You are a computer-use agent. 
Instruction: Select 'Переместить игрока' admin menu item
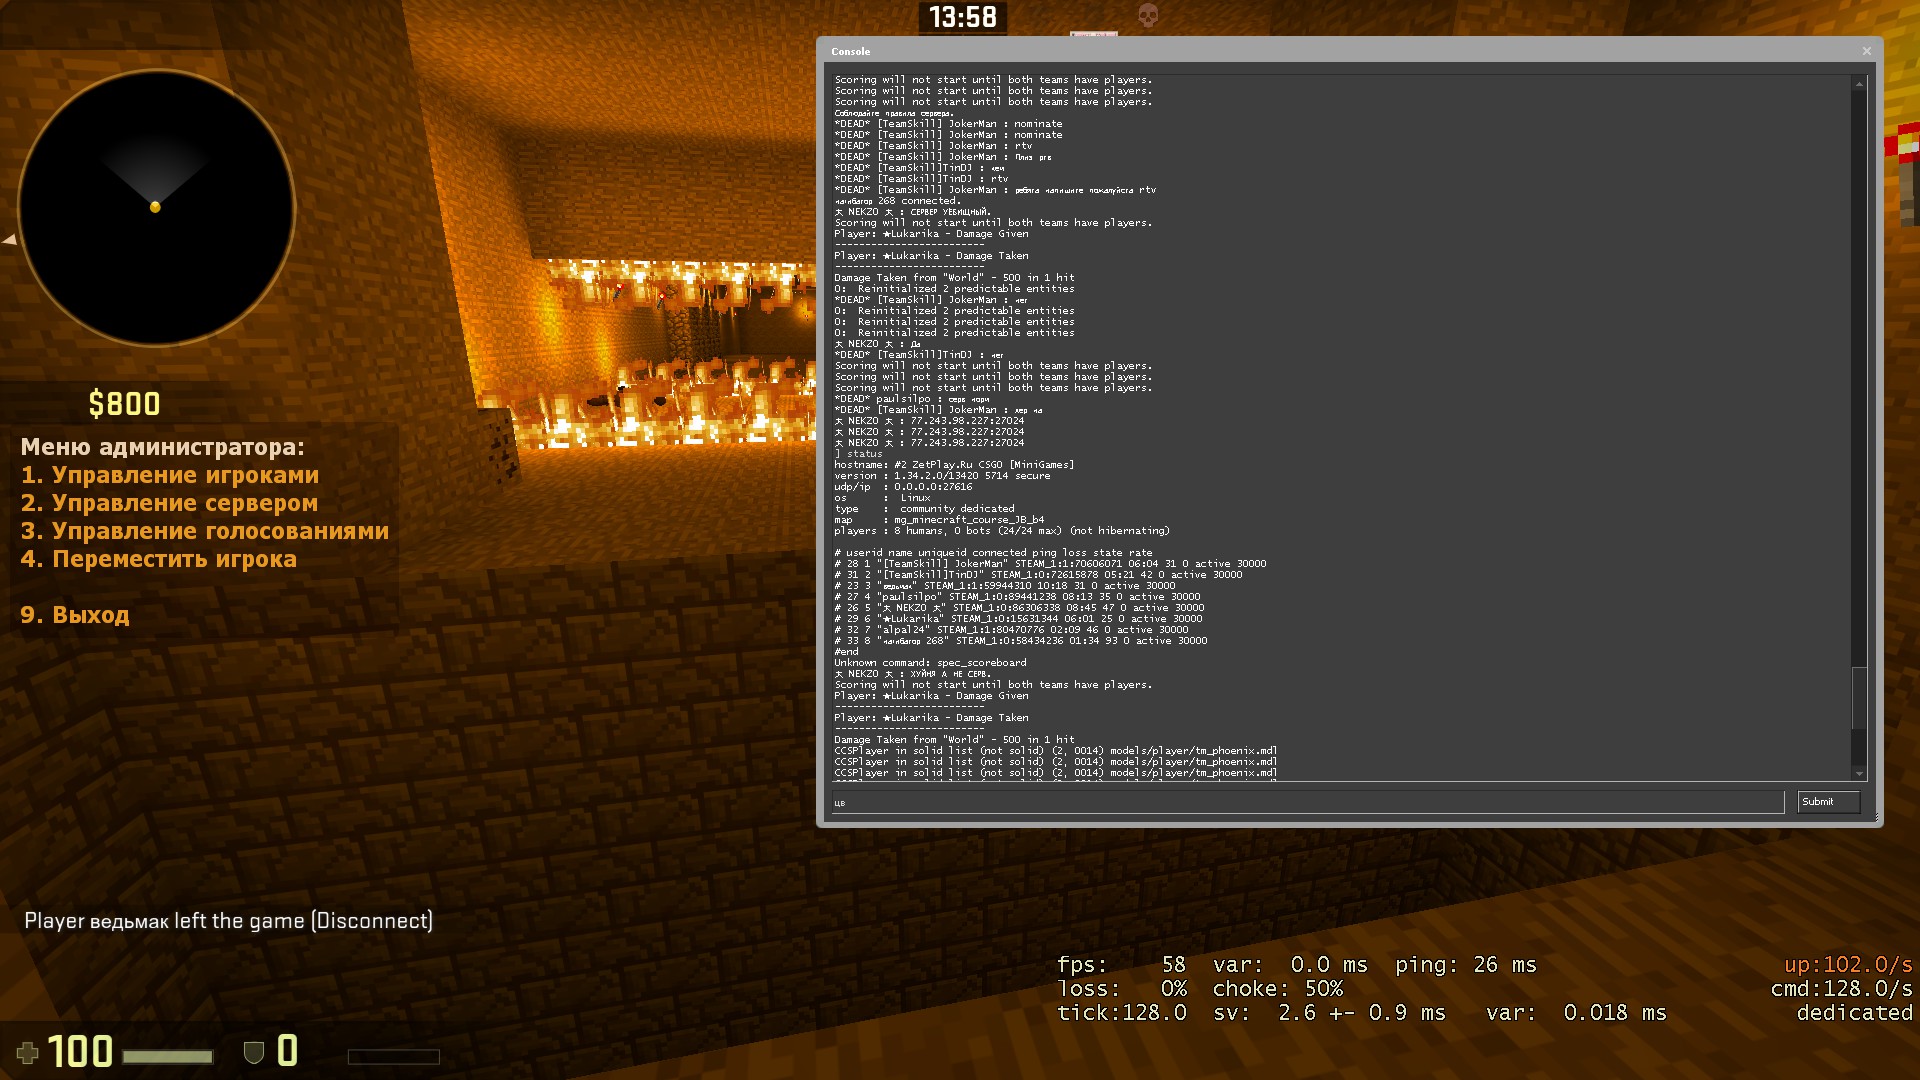pyautogui.click(x=159, y=559)
